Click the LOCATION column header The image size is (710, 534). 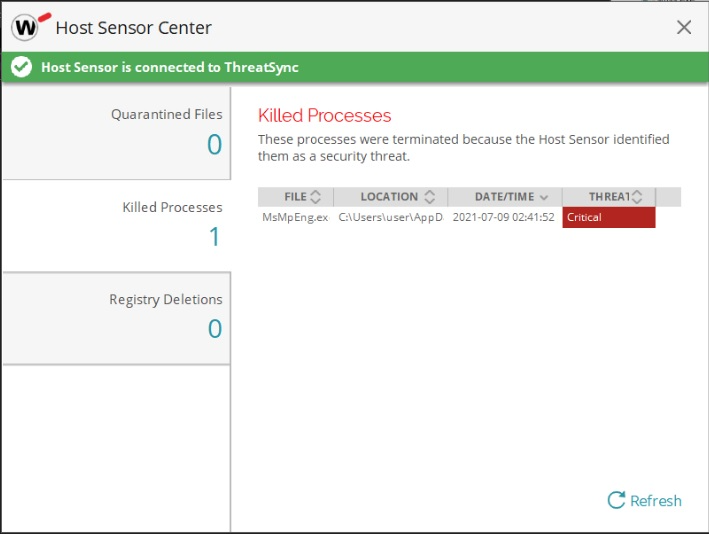tap(389, 197)
